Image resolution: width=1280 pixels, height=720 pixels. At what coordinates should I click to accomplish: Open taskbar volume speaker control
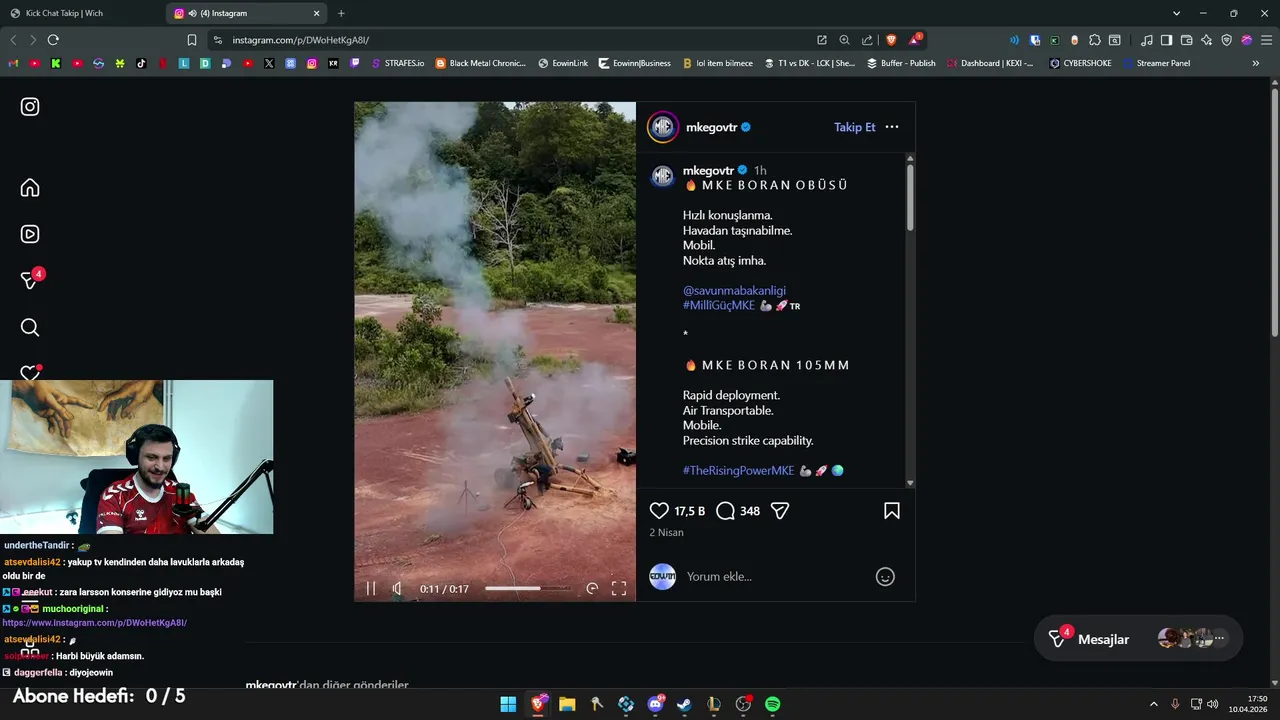click(1213, 704)
